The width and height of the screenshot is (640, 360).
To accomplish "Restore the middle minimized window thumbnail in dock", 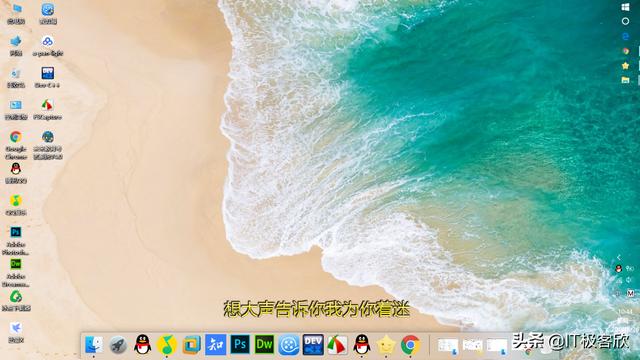I will tap(473, 346).
